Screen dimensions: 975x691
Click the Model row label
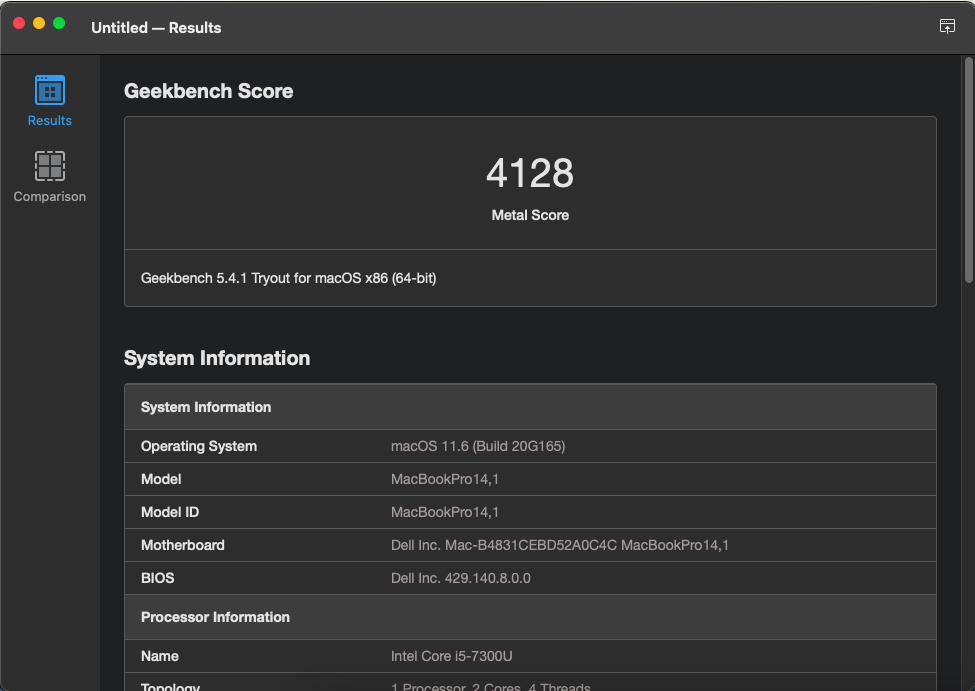(x=161, y=480)
